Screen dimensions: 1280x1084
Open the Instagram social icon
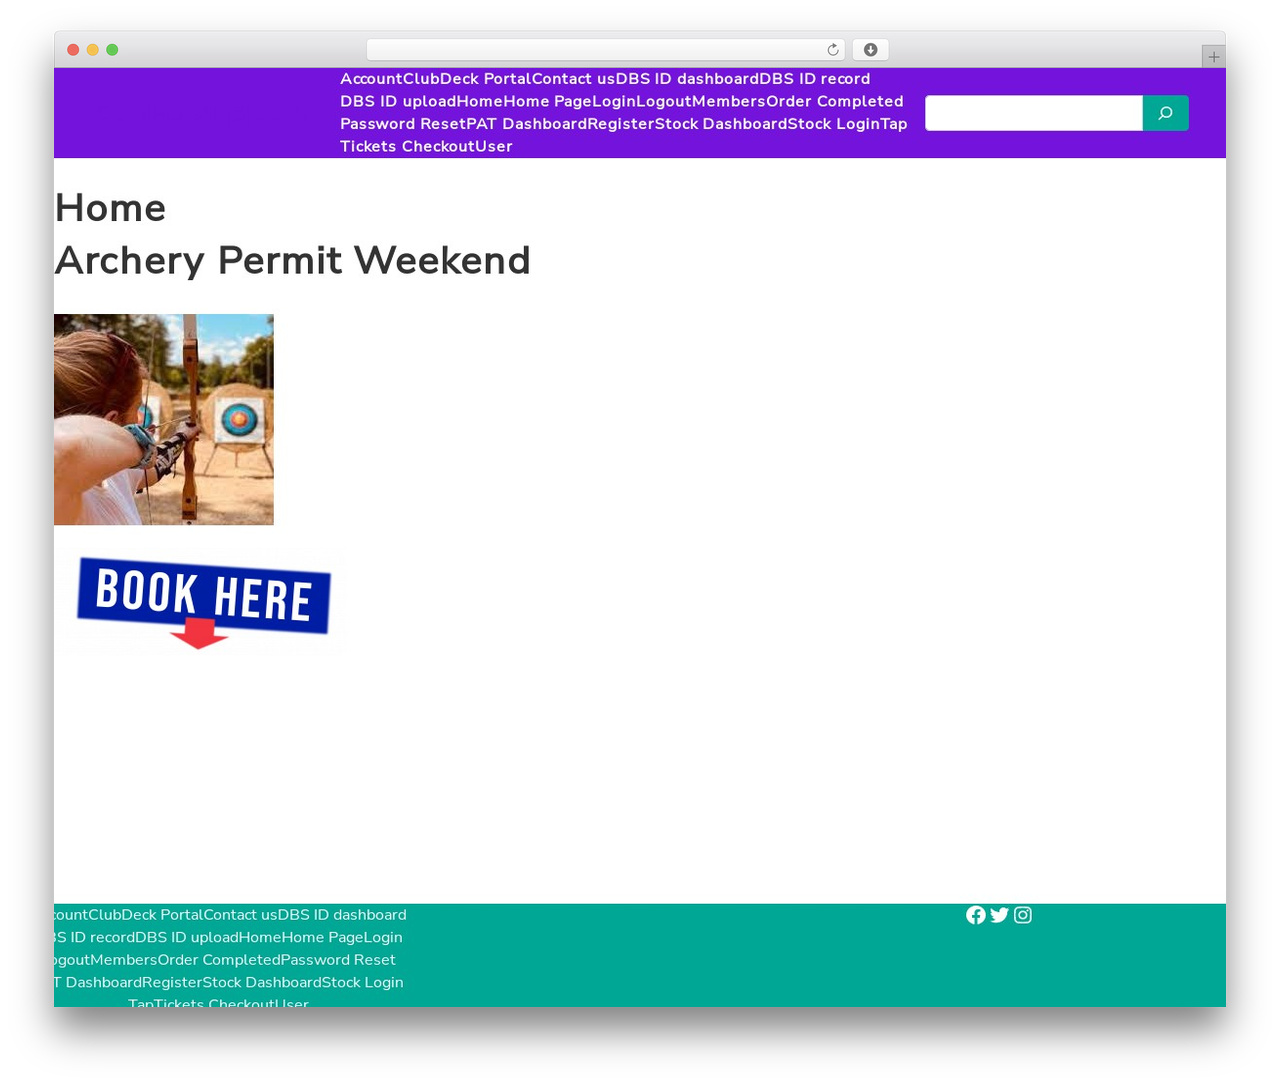tap(1023, 915)
